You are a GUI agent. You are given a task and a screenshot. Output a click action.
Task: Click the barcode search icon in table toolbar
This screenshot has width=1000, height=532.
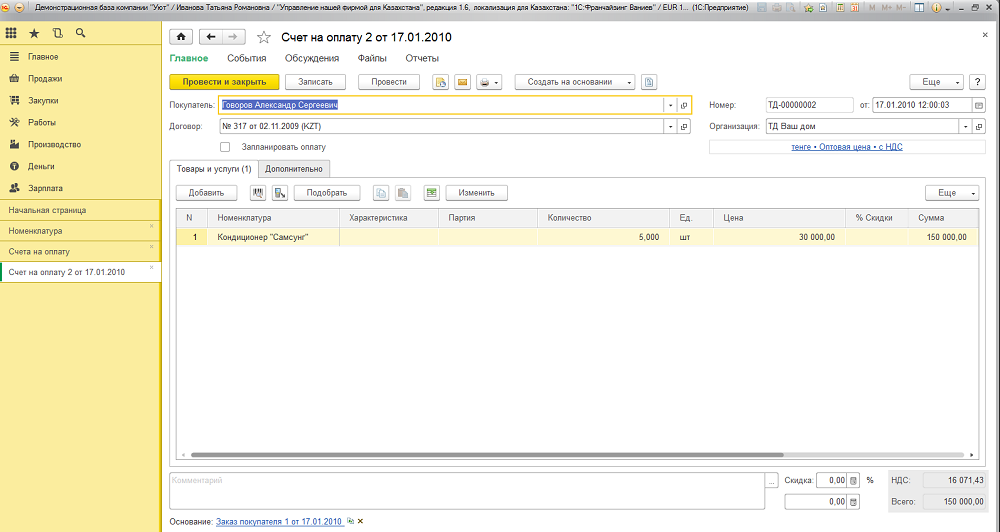pyautogui.click(x=257, y=192)
